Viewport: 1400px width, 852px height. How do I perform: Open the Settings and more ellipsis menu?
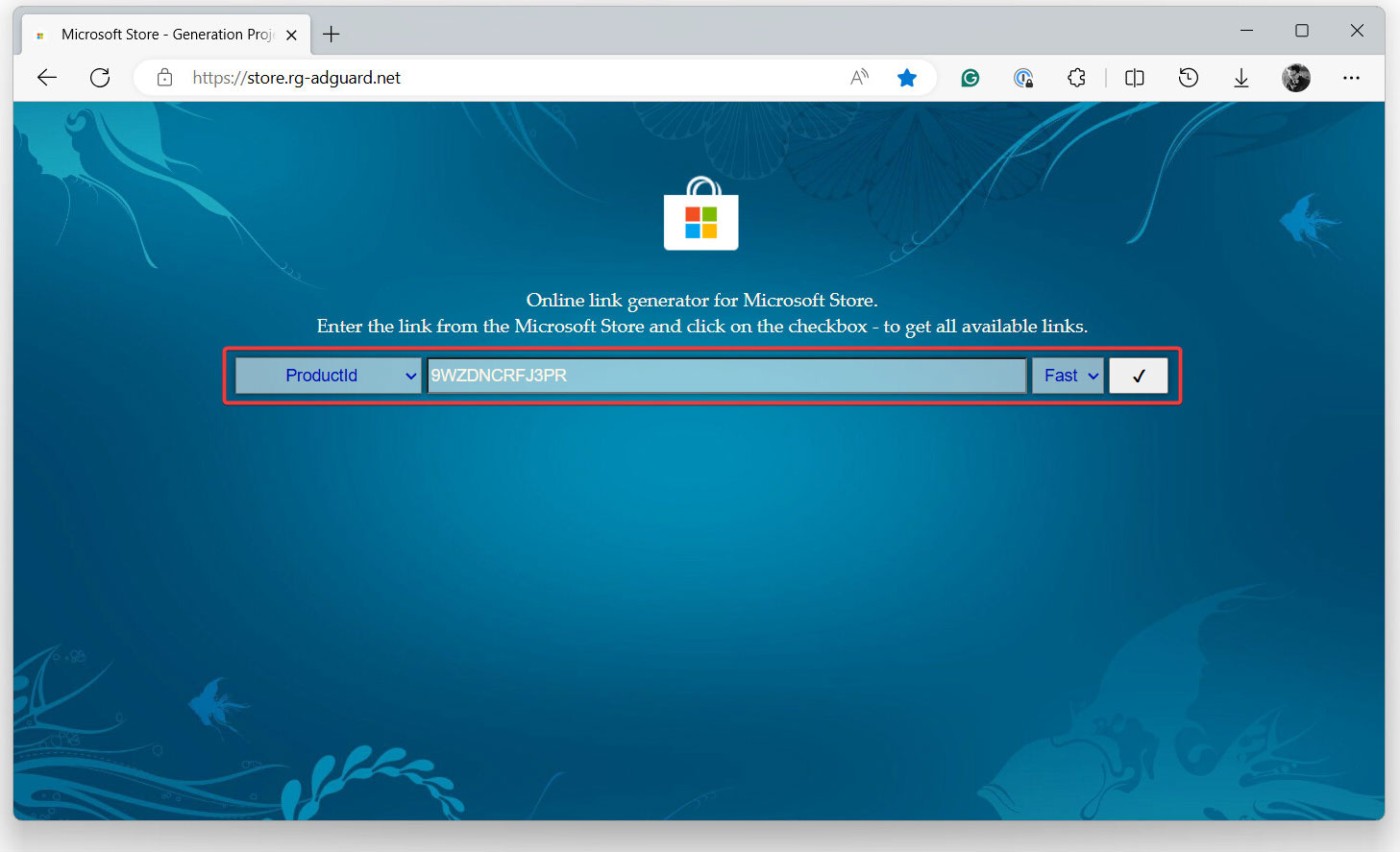[x=1351, y=78]
